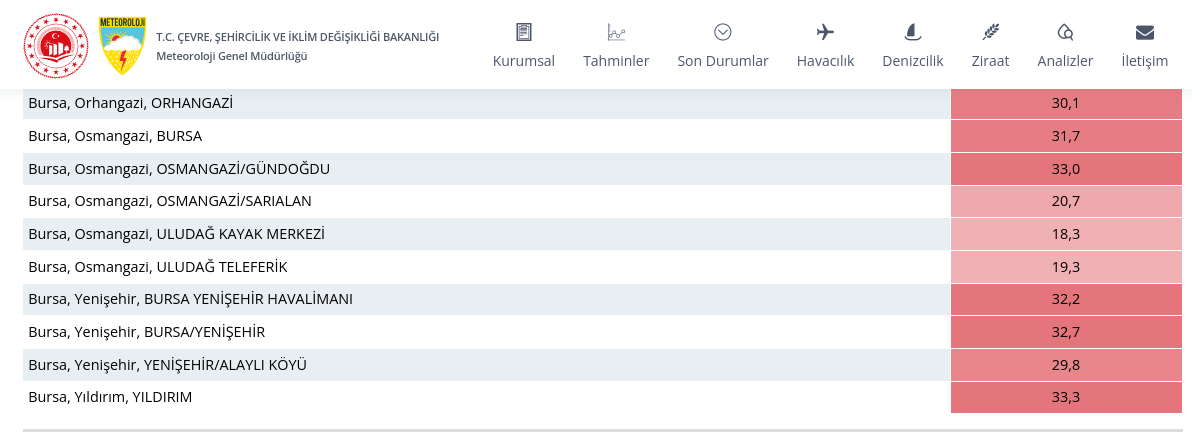The width and height of the screenshot is (1192, 432).
Task: Select the Uludağ Kayak Merkezi row
Action: coord(176,234)
